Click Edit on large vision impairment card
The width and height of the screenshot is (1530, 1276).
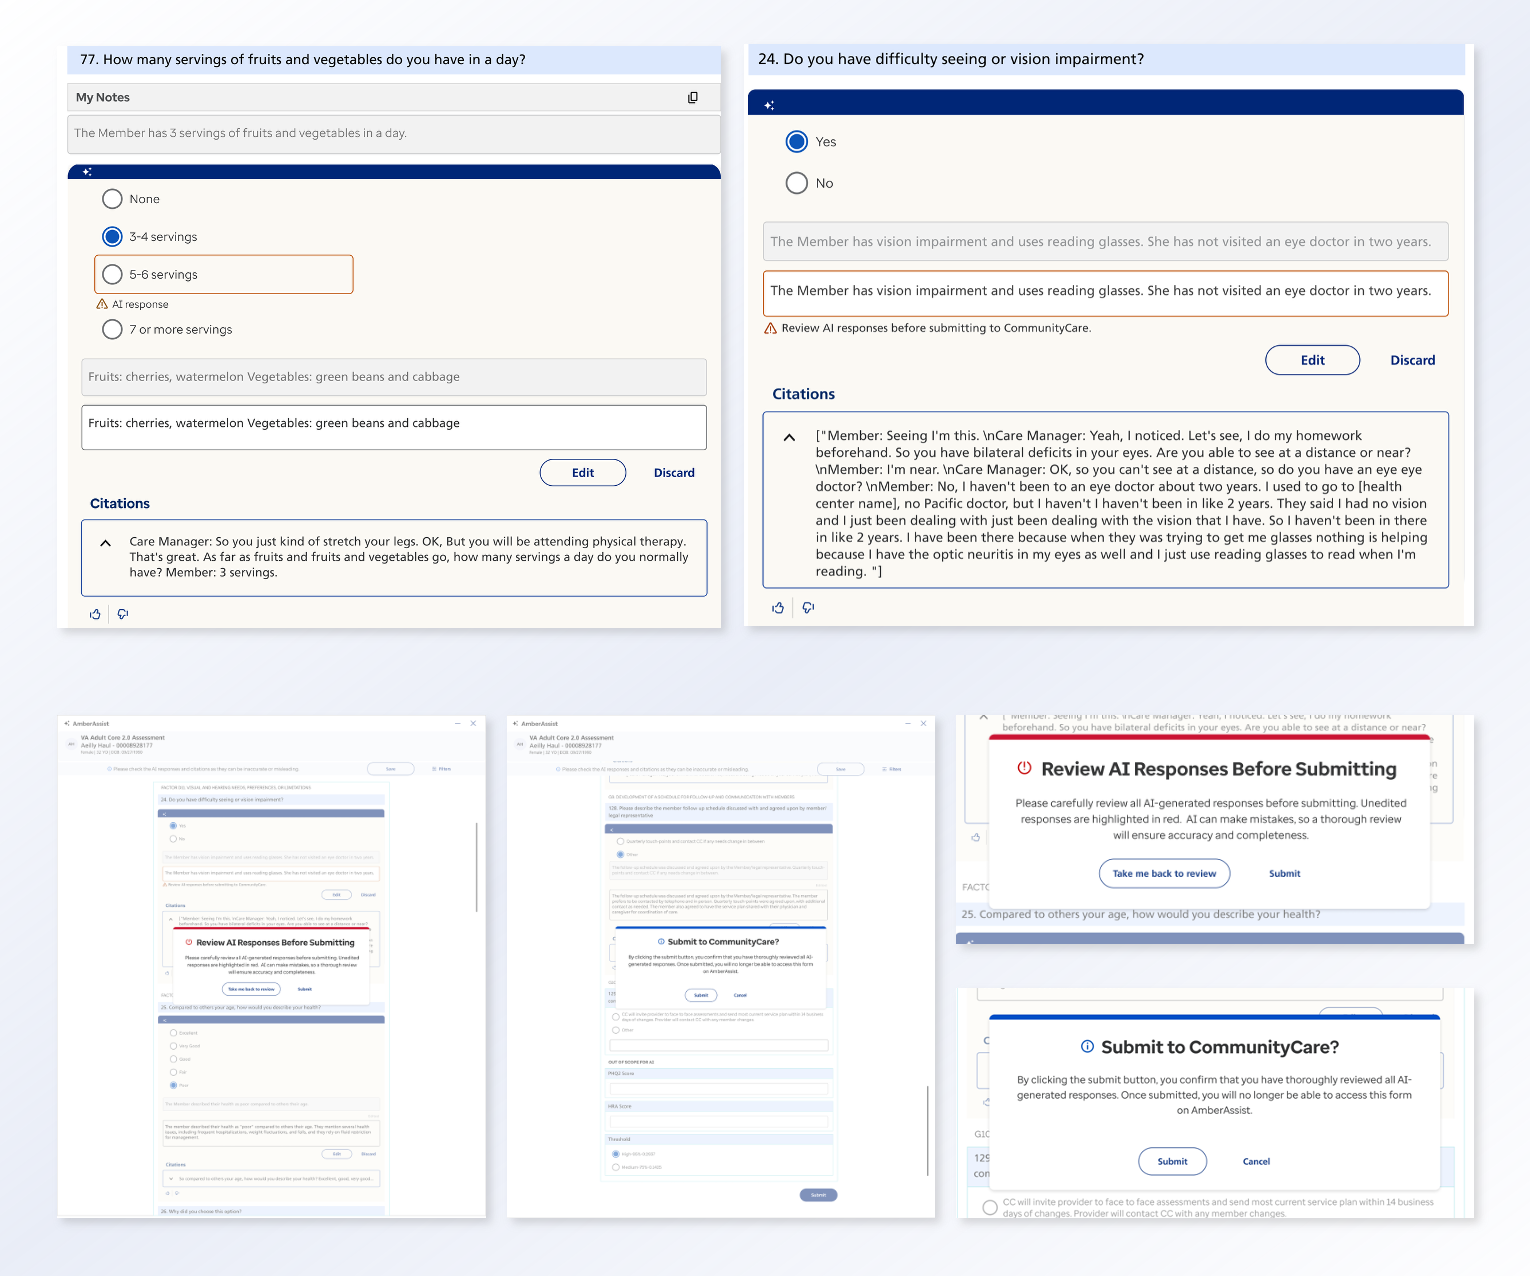1313,360
